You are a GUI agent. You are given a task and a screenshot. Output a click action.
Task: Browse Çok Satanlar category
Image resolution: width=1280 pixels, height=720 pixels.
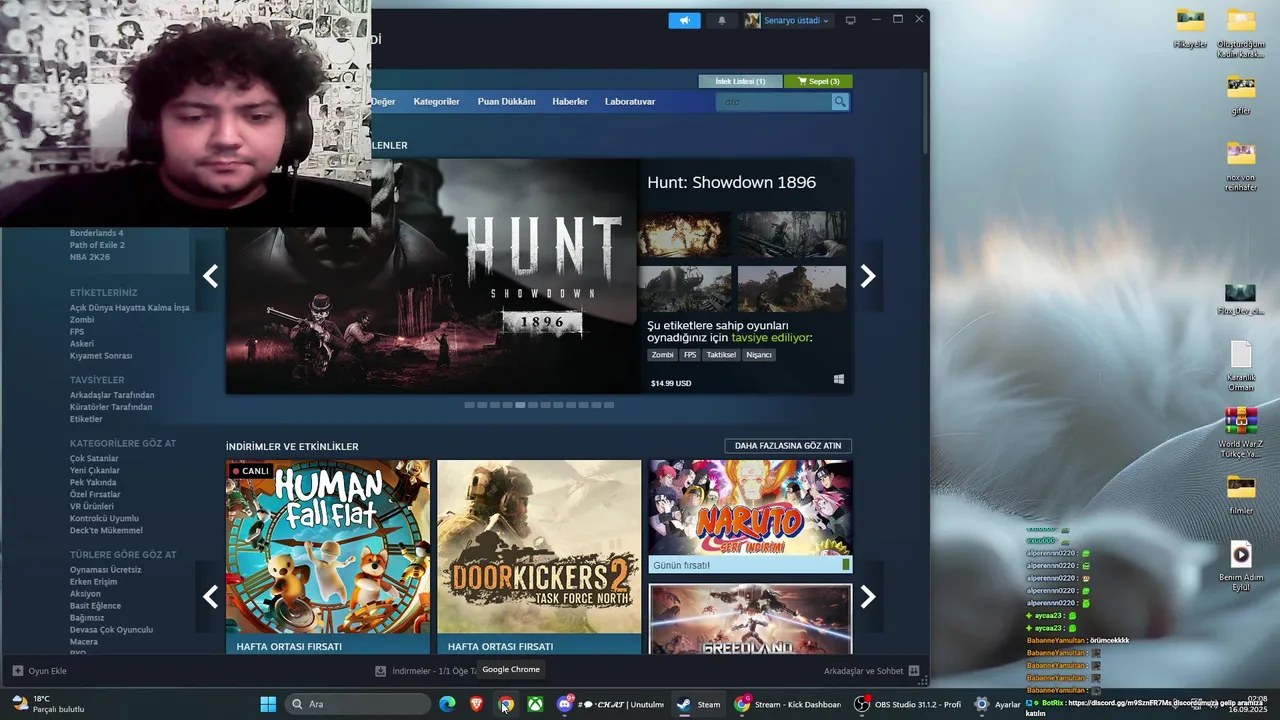(x=94, y=459)
